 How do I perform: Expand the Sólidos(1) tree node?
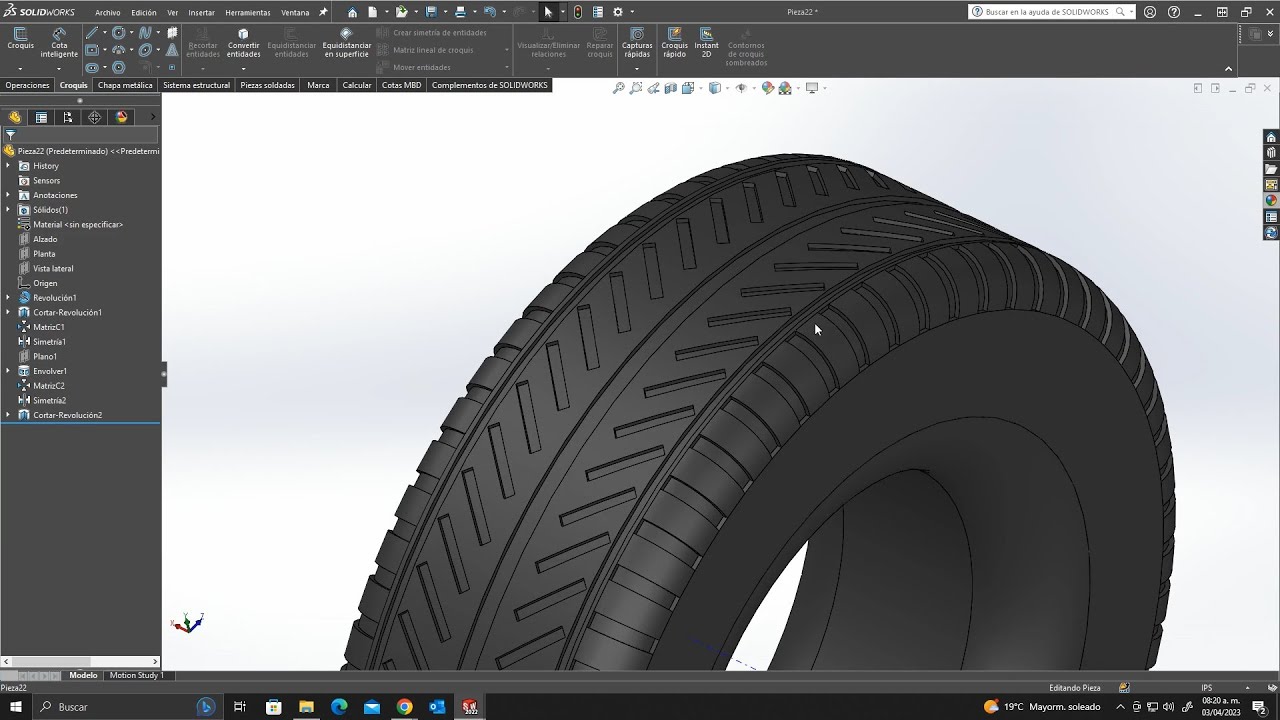pos(8,210)
